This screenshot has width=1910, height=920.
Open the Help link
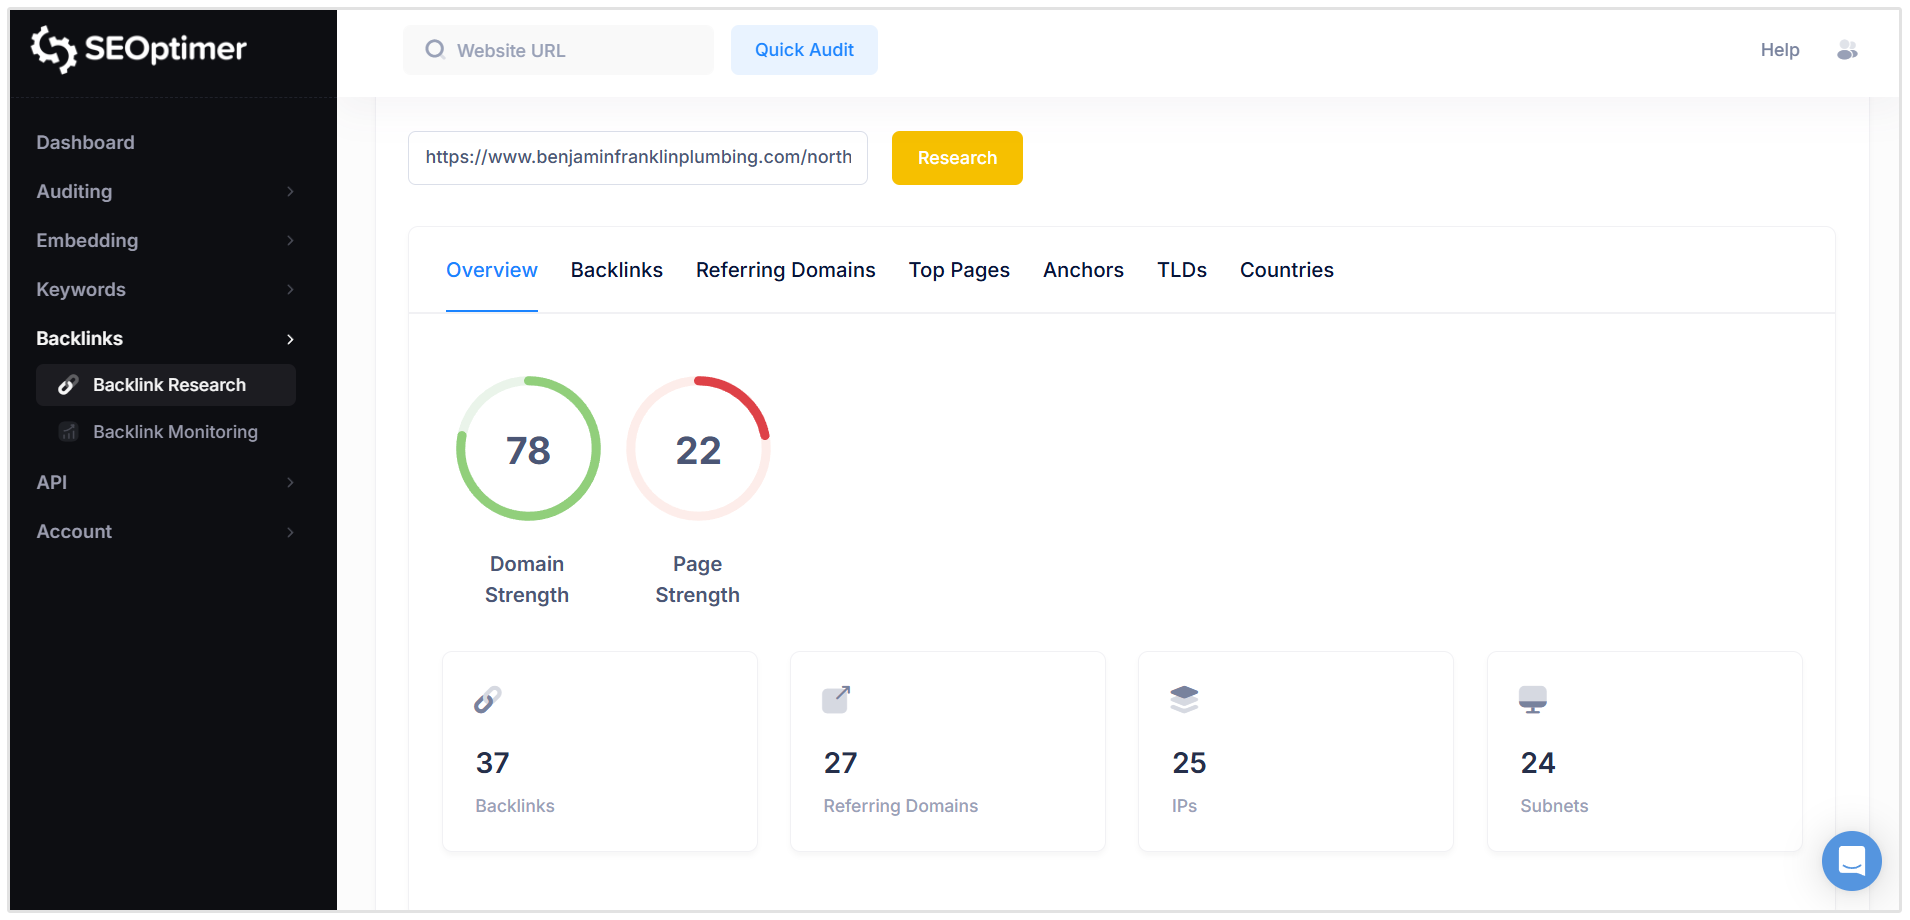click(x=1779, y=49)
